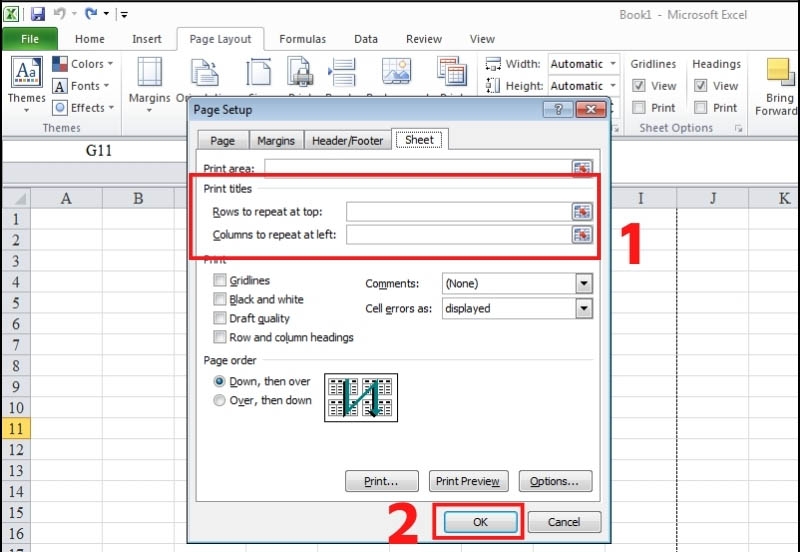Screen dimensions: 800x552
Task: Open the Customize Quick Access Toolbar arrow
Action: 124,15
